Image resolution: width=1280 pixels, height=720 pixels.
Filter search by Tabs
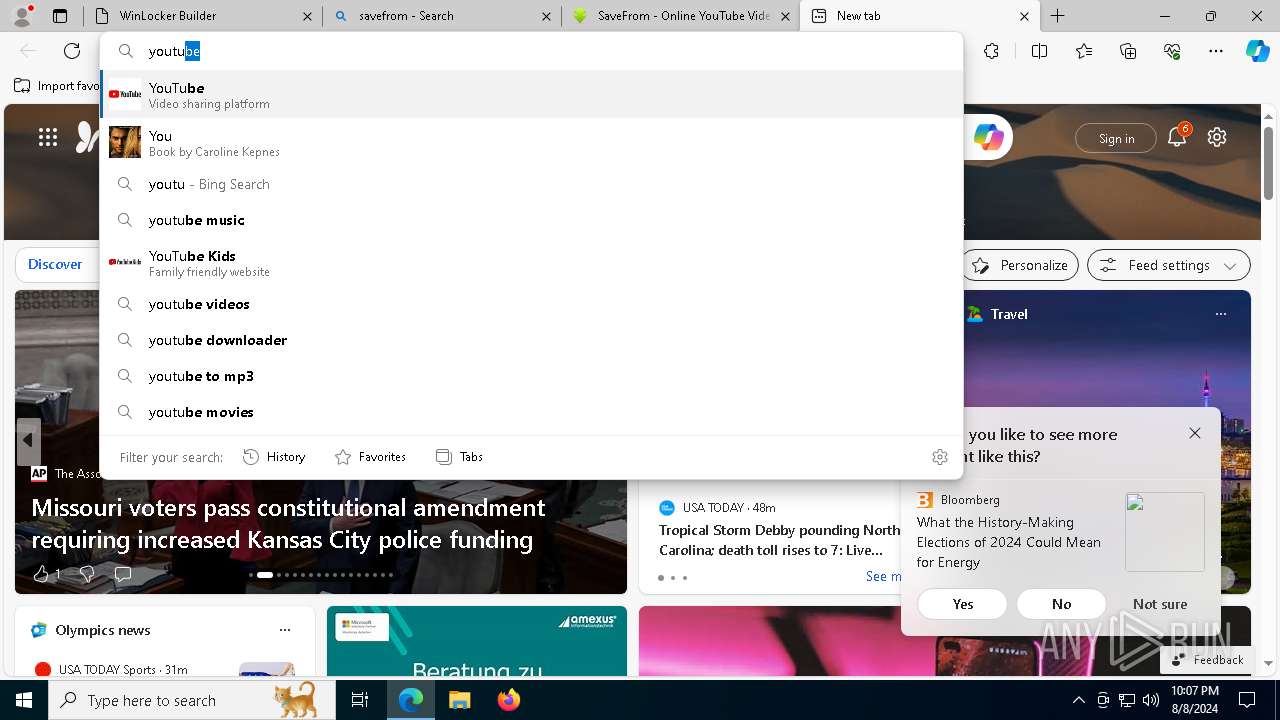(459, 457)
